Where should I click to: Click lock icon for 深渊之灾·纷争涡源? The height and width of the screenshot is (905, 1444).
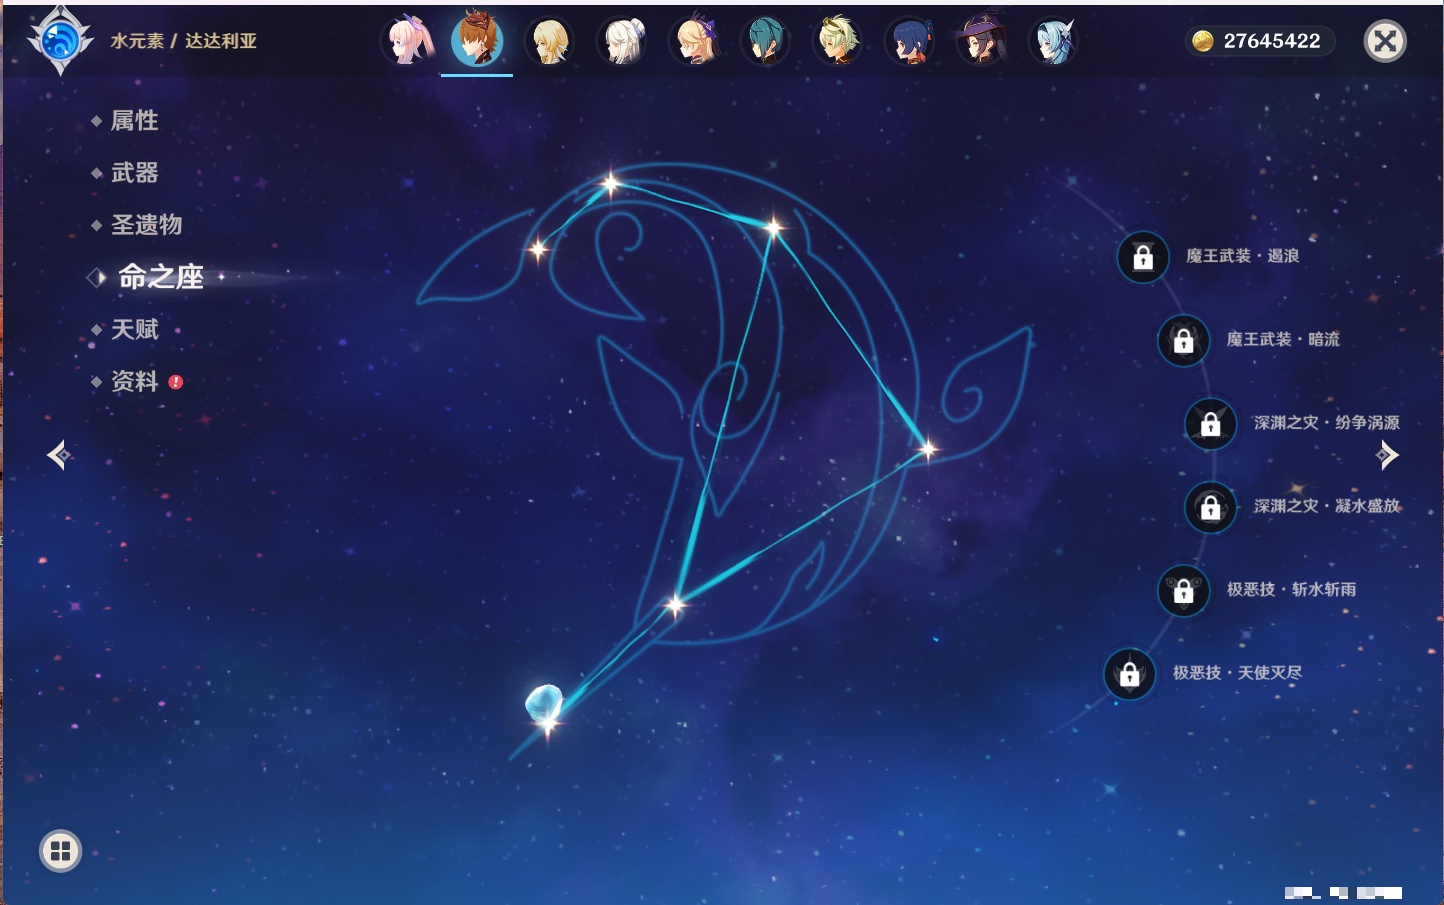1210,423
